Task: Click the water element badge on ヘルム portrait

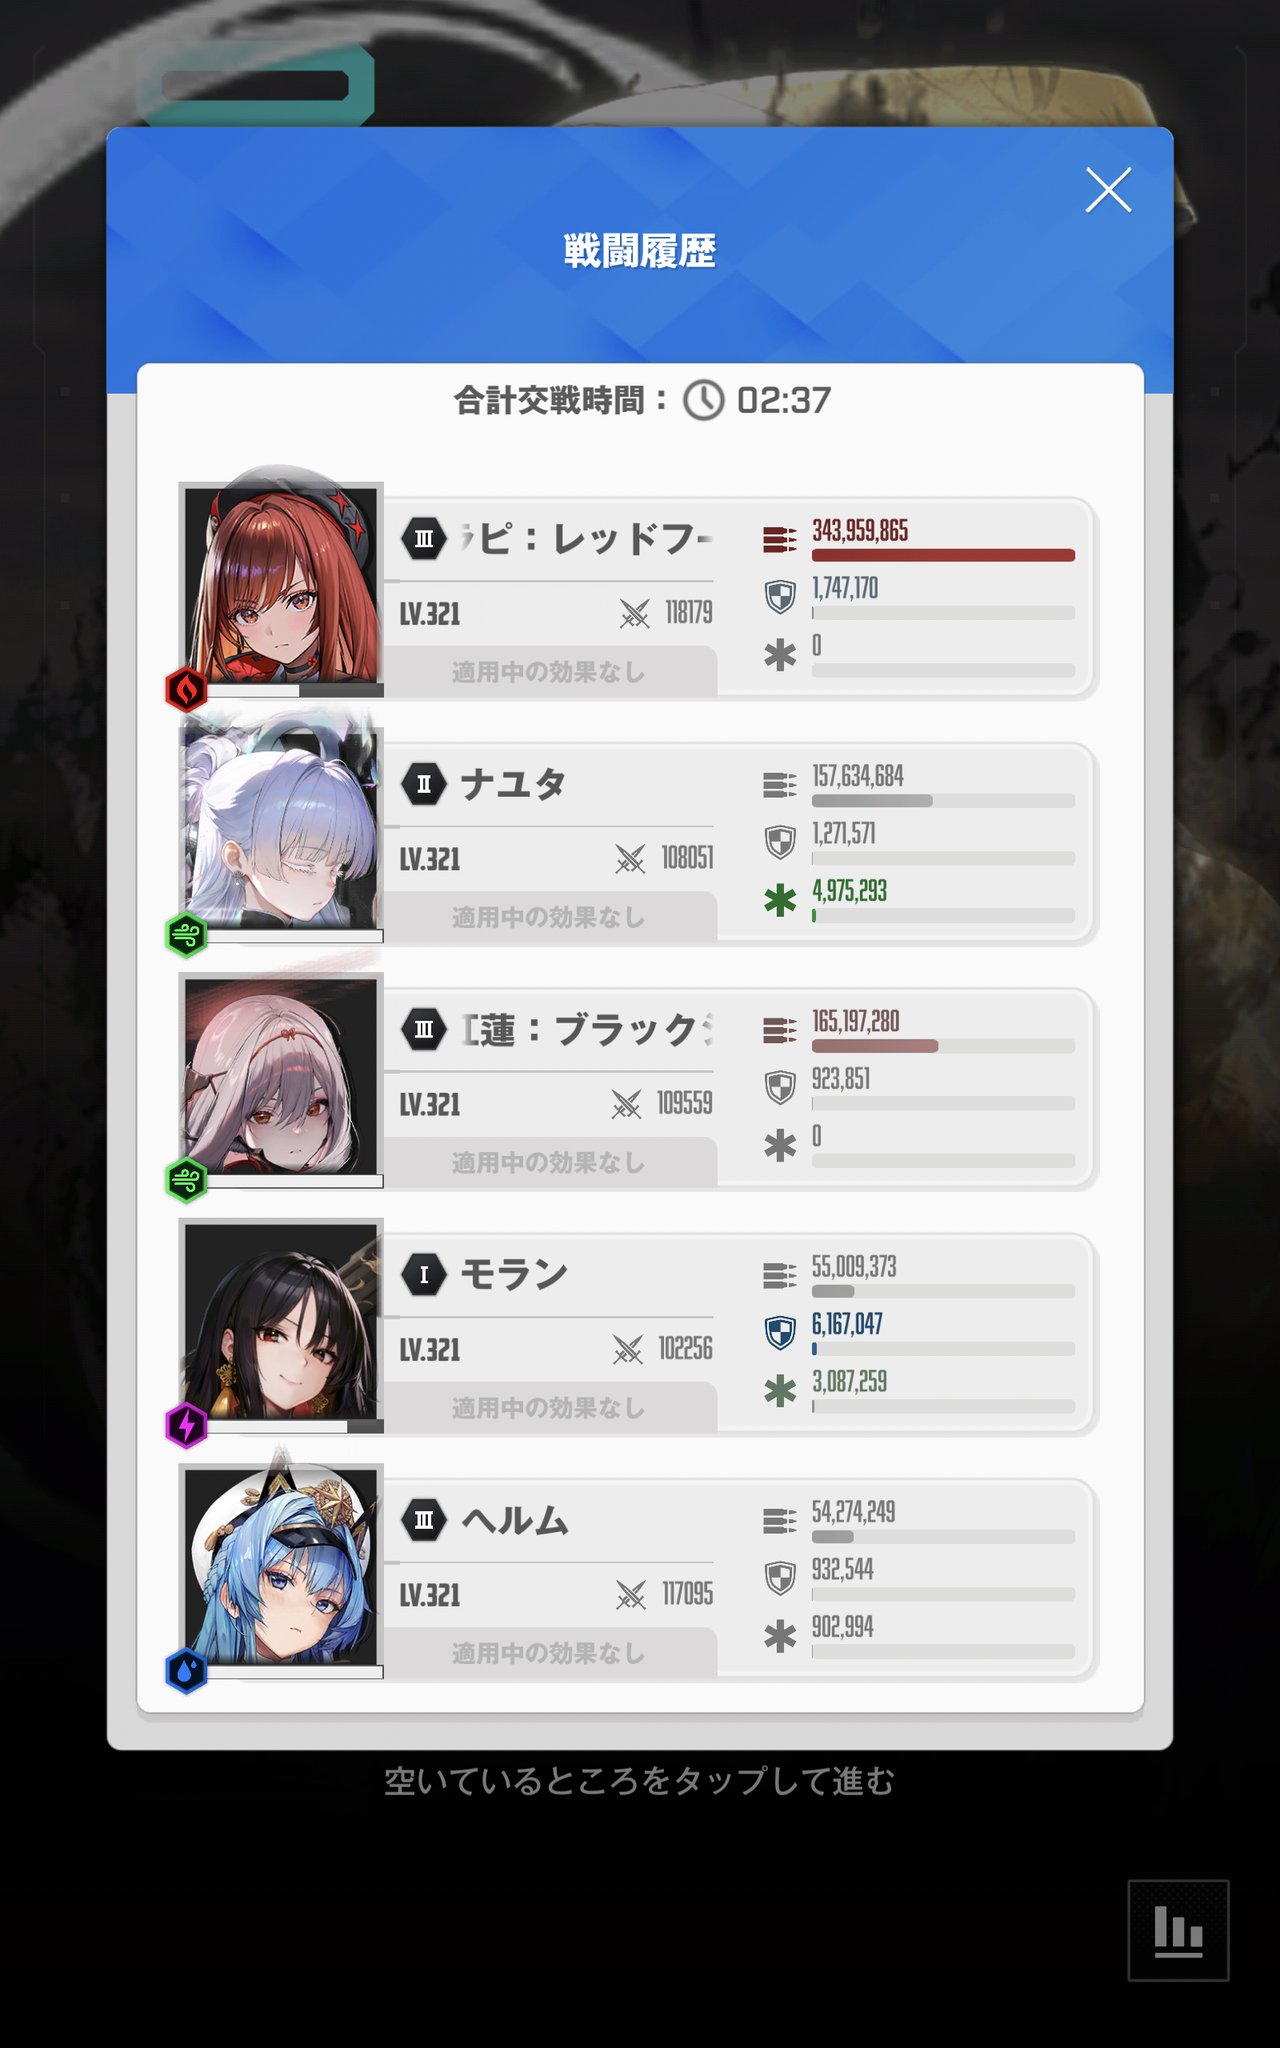Action: click(186, 1670)
